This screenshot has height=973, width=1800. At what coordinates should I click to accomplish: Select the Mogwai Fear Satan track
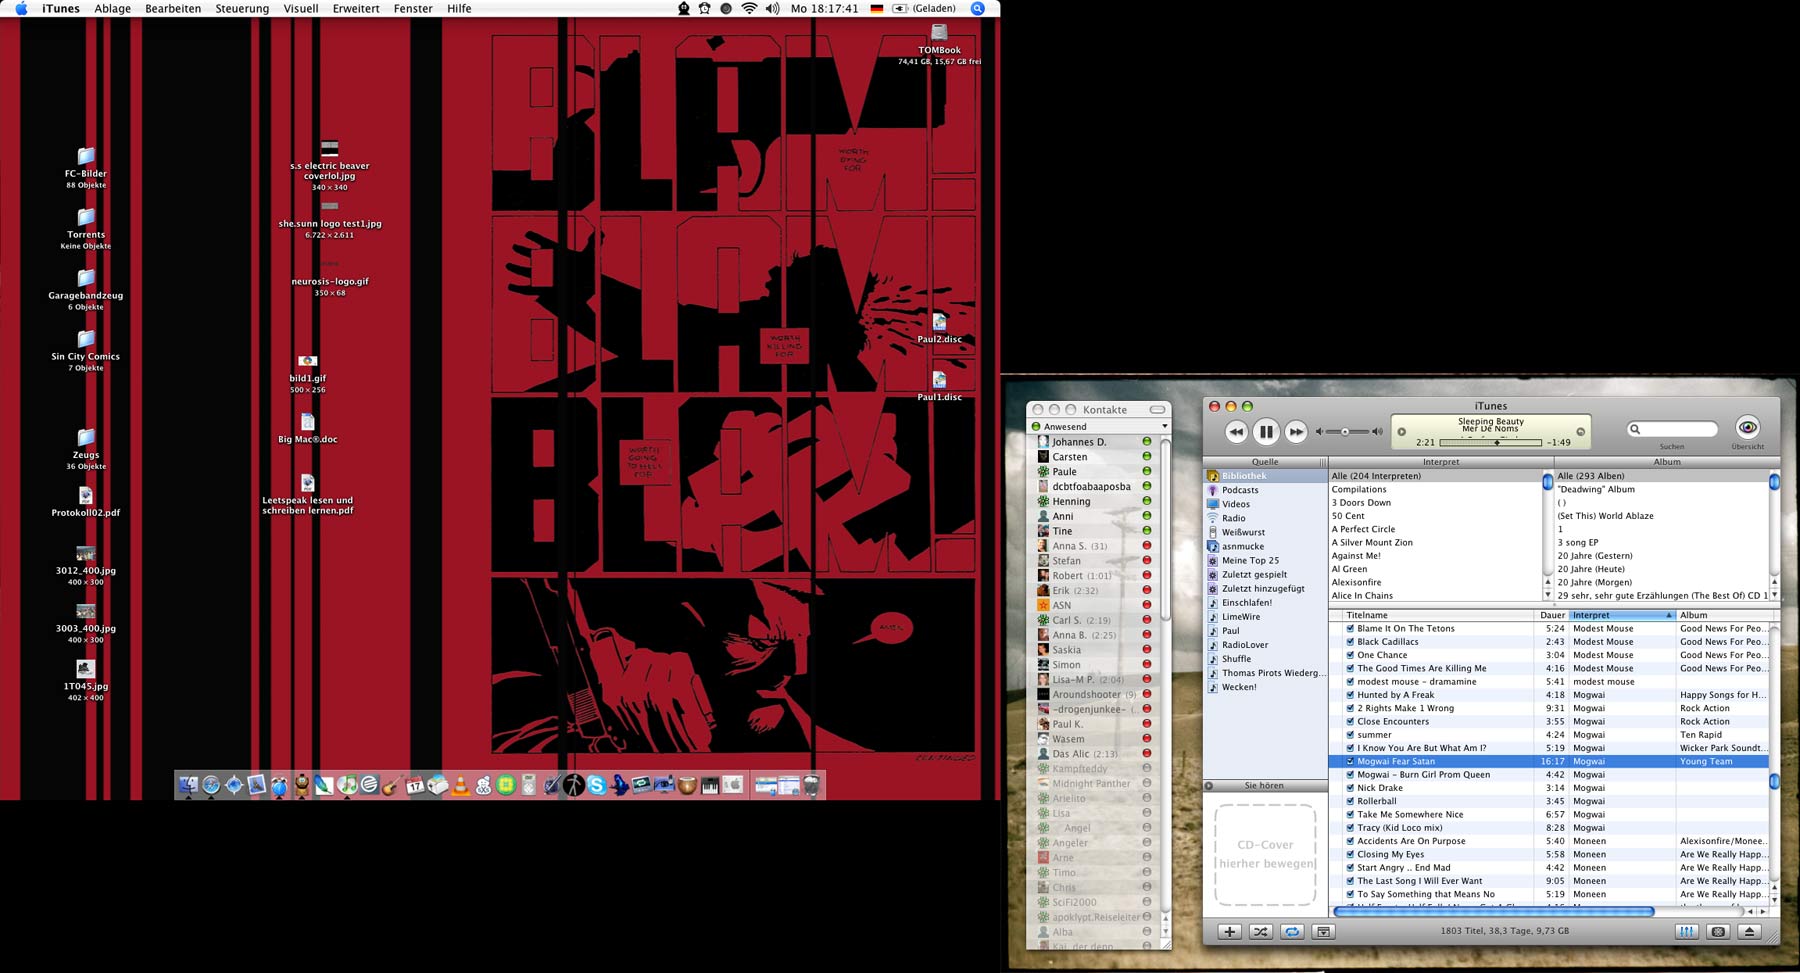(x=1548, y=761)
